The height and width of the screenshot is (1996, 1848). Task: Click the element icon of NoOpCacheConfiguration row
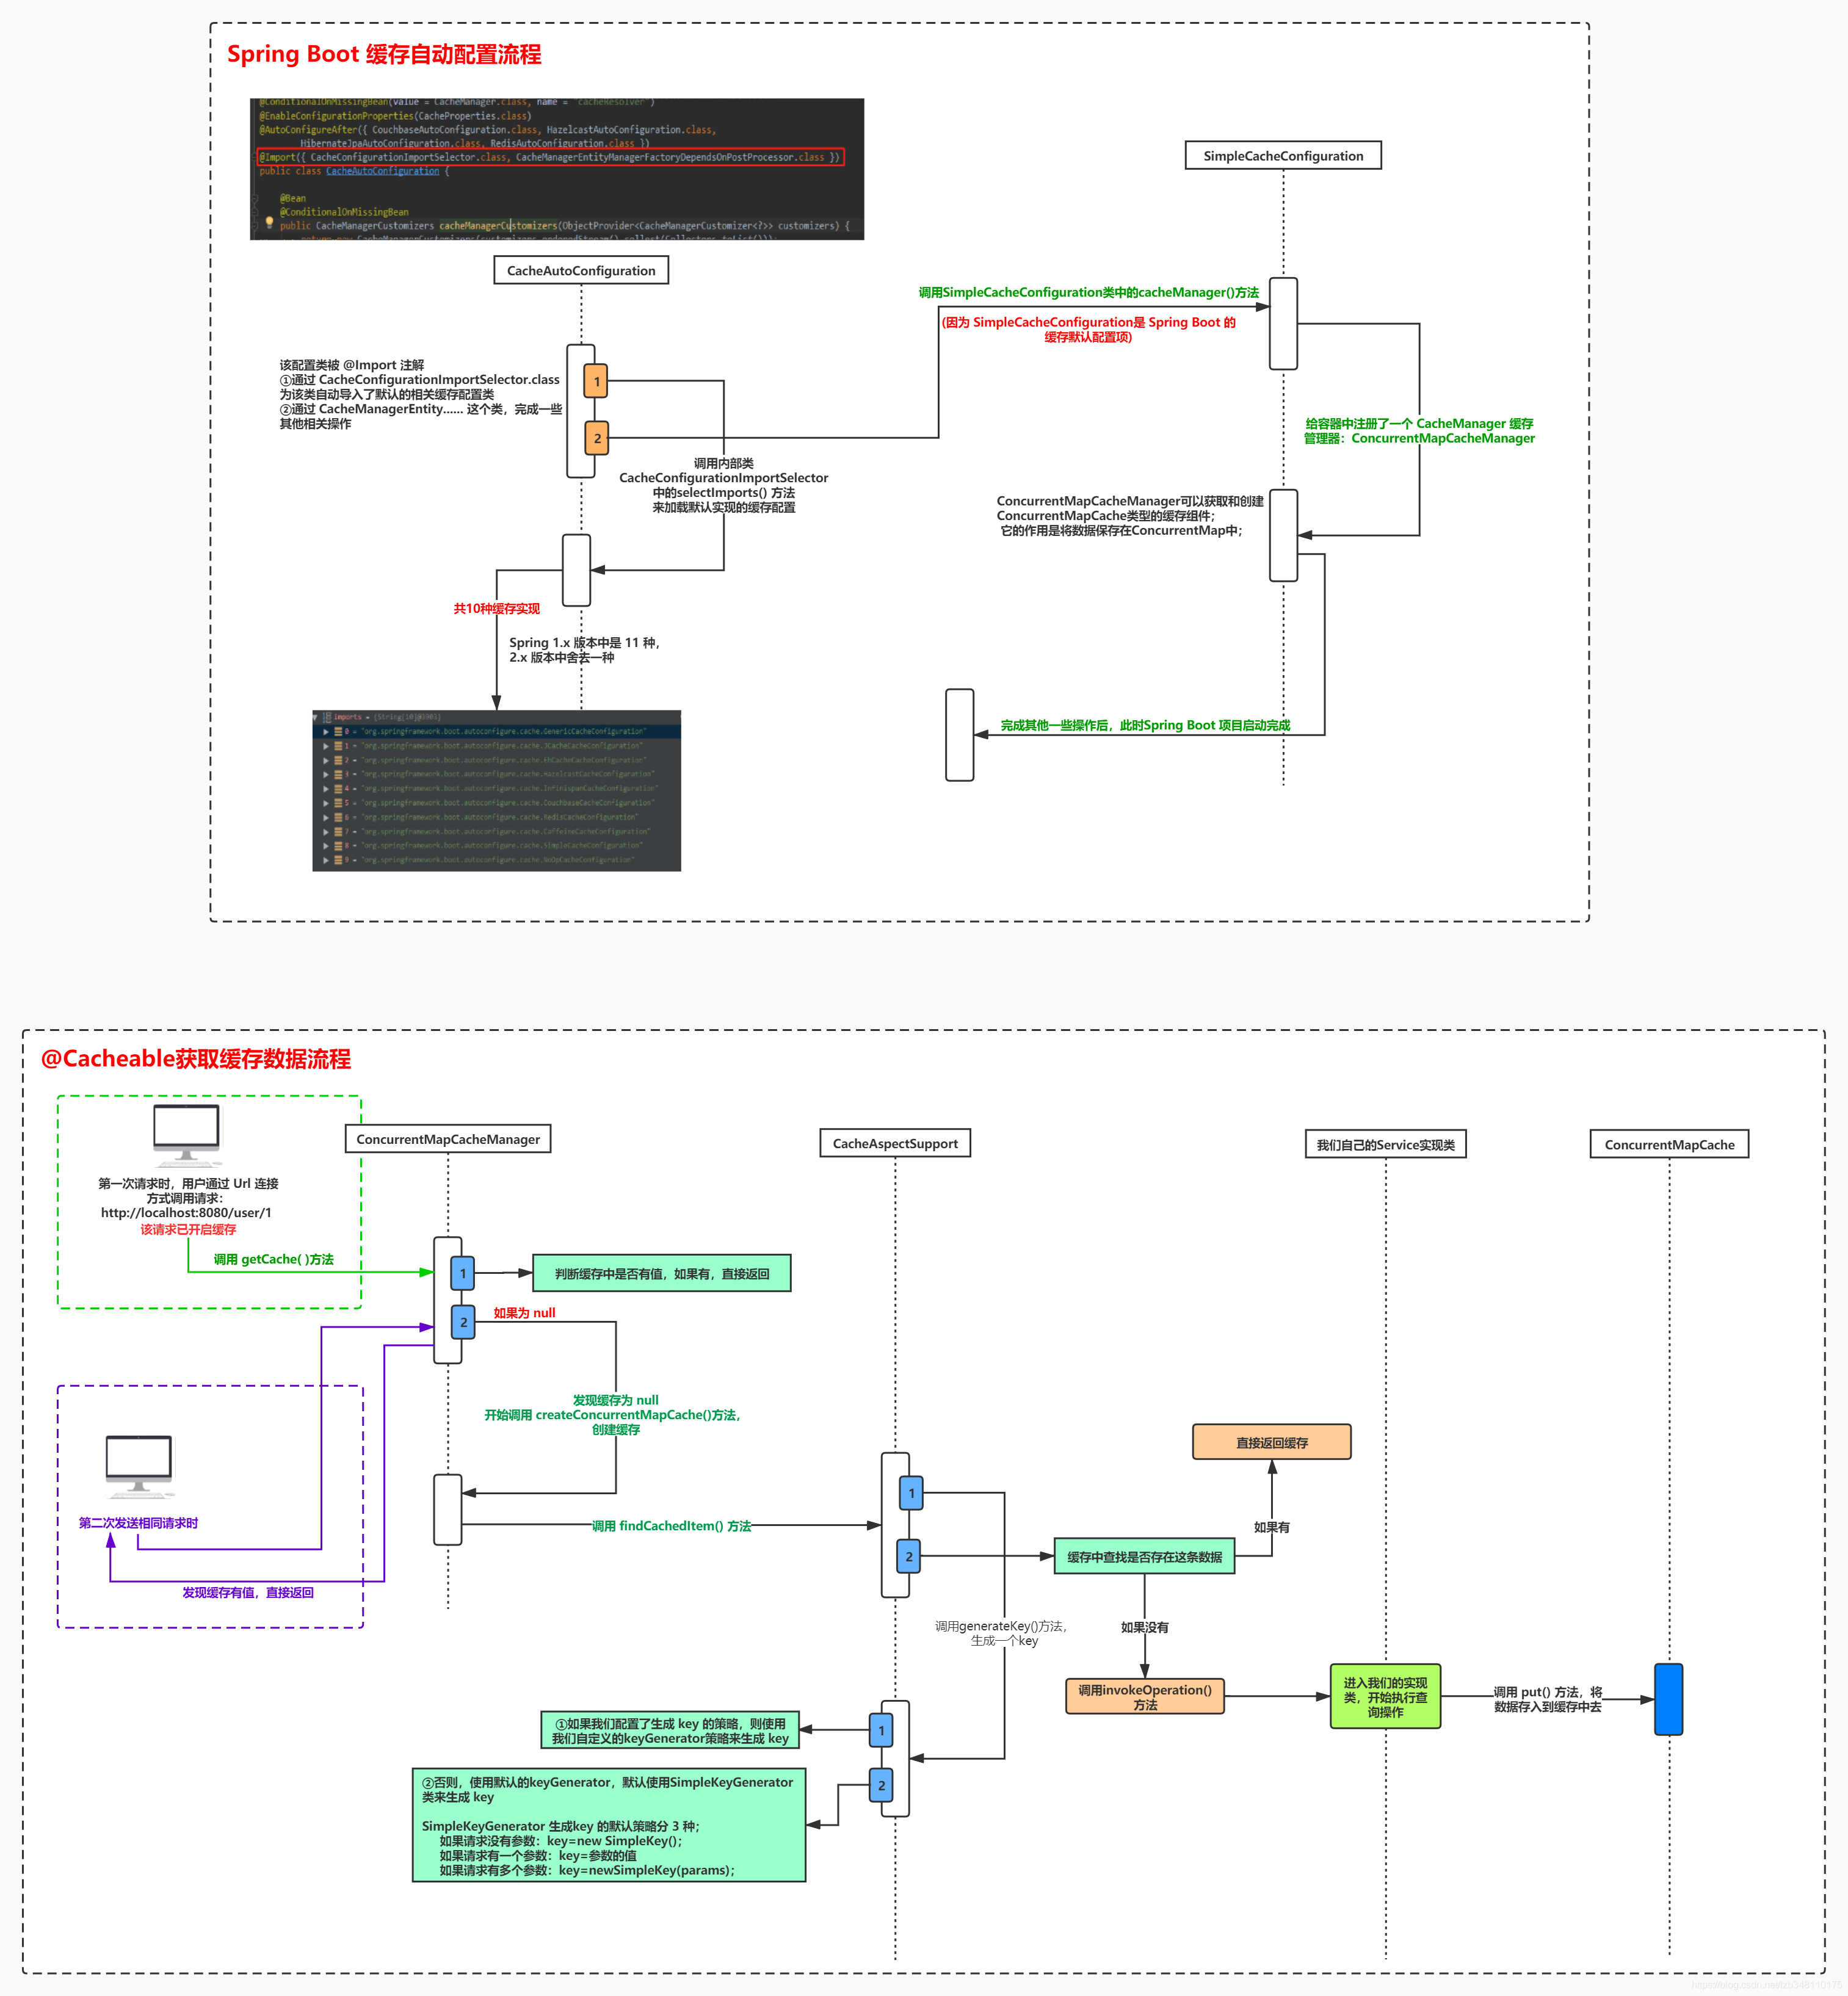click(338, 860)
